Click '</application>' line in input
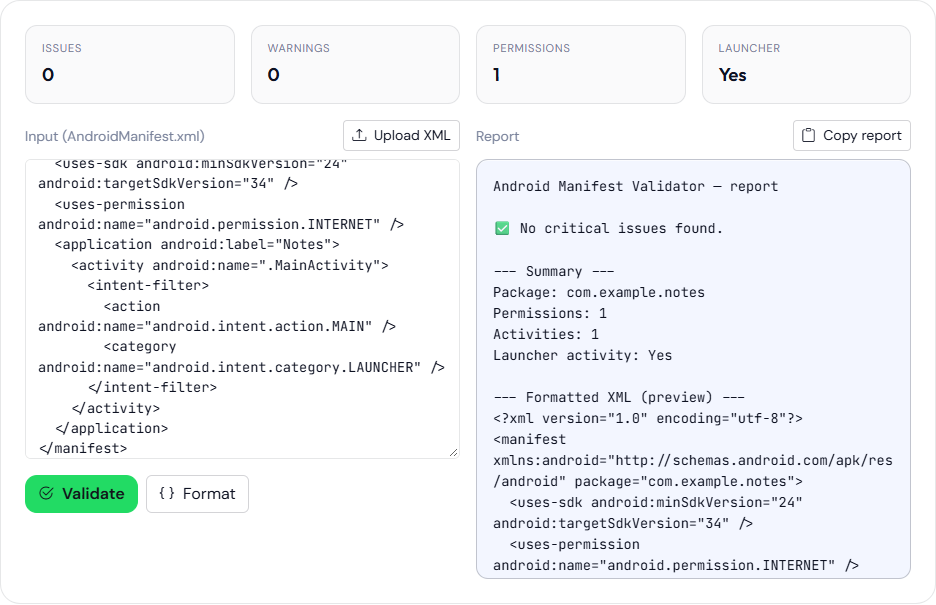 [112, 428]
